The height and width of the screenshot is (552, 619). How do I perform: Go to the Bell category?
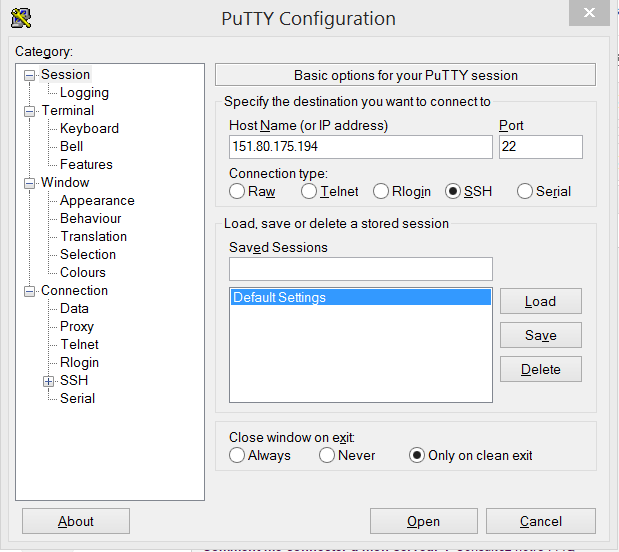[x=71, y=146]
